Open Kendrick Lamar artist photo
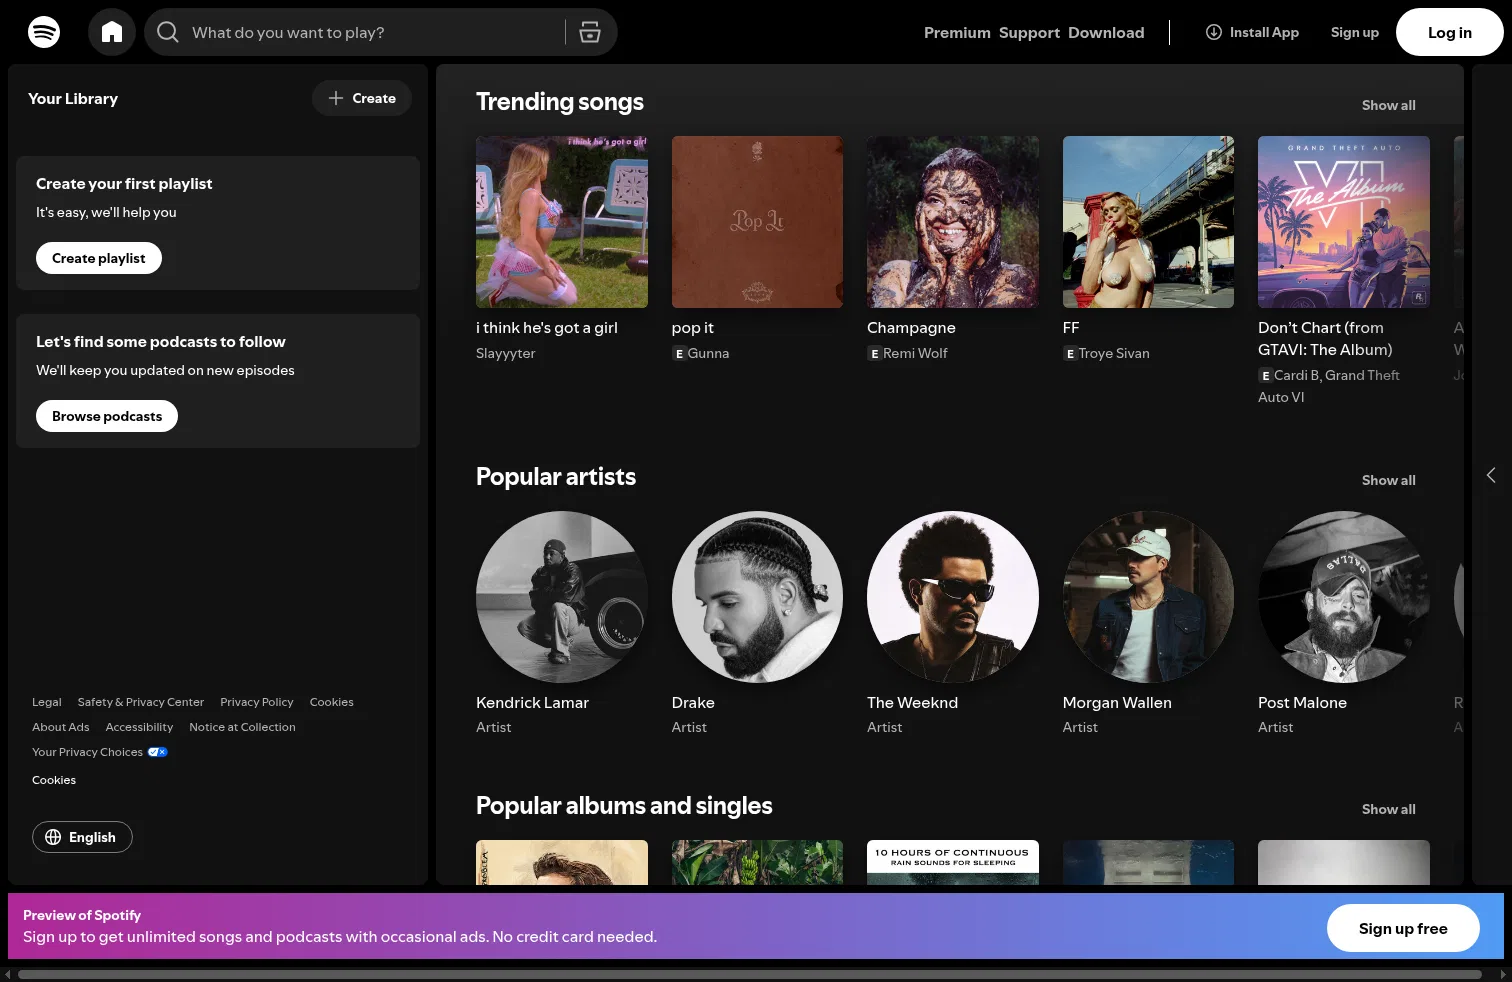 [x=562, y=597]
